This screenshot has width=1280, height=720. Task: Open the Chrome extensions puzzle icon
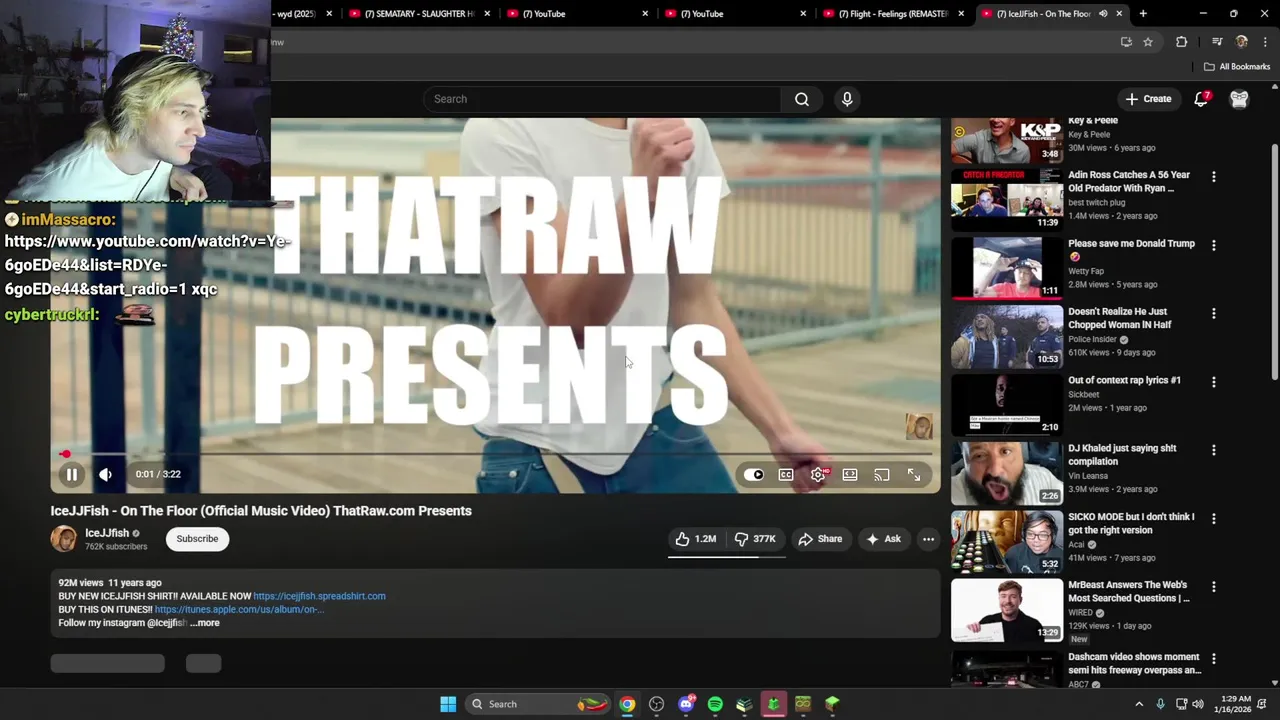point(1181,42)
